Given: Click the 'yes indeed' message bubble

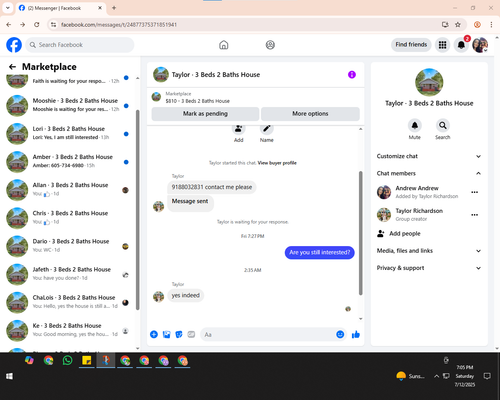Looking at the screenshot, I should (186, 295).
